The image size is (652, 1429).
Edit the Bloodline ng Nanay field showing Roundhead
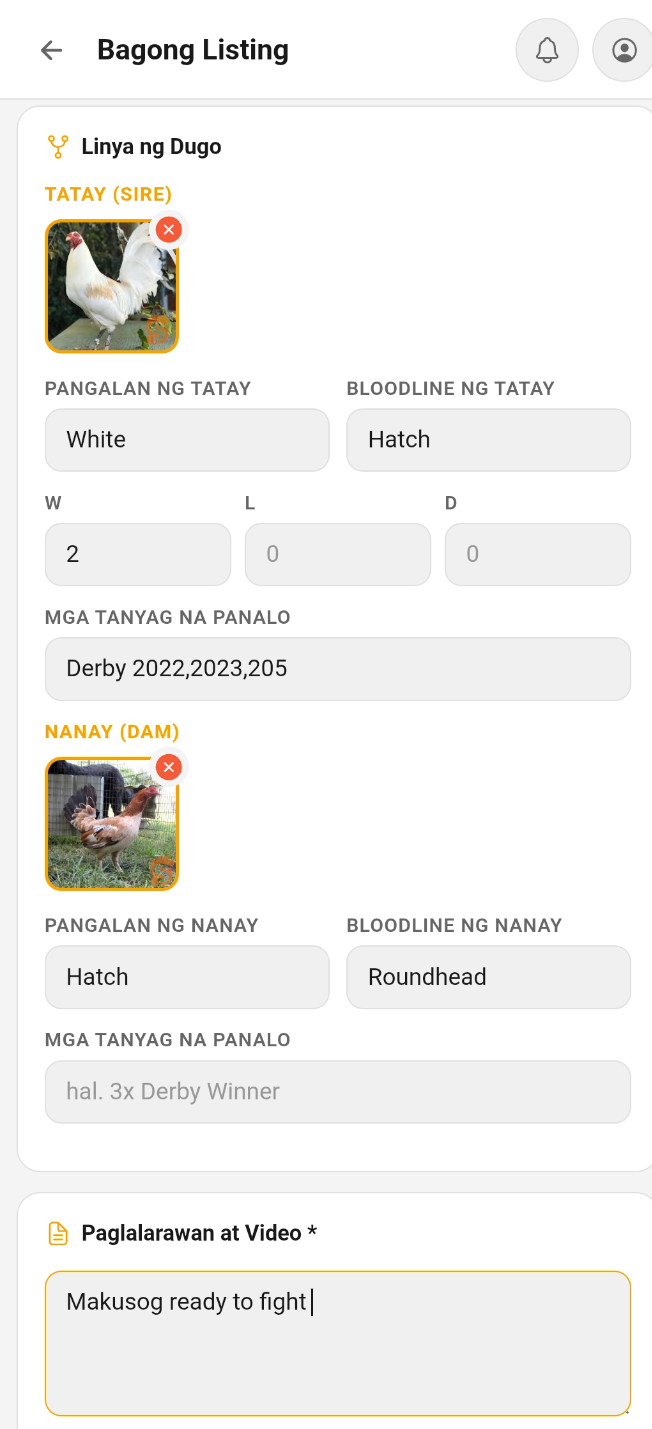click(x=488, y=977)
